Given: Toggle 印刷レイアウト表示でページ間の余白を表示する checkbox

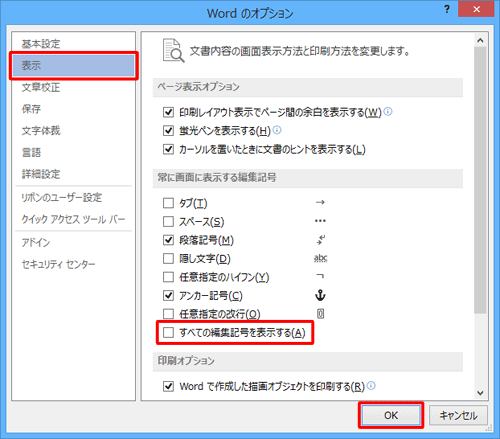Looking at the screenshot, I should (x=168, y=112).
